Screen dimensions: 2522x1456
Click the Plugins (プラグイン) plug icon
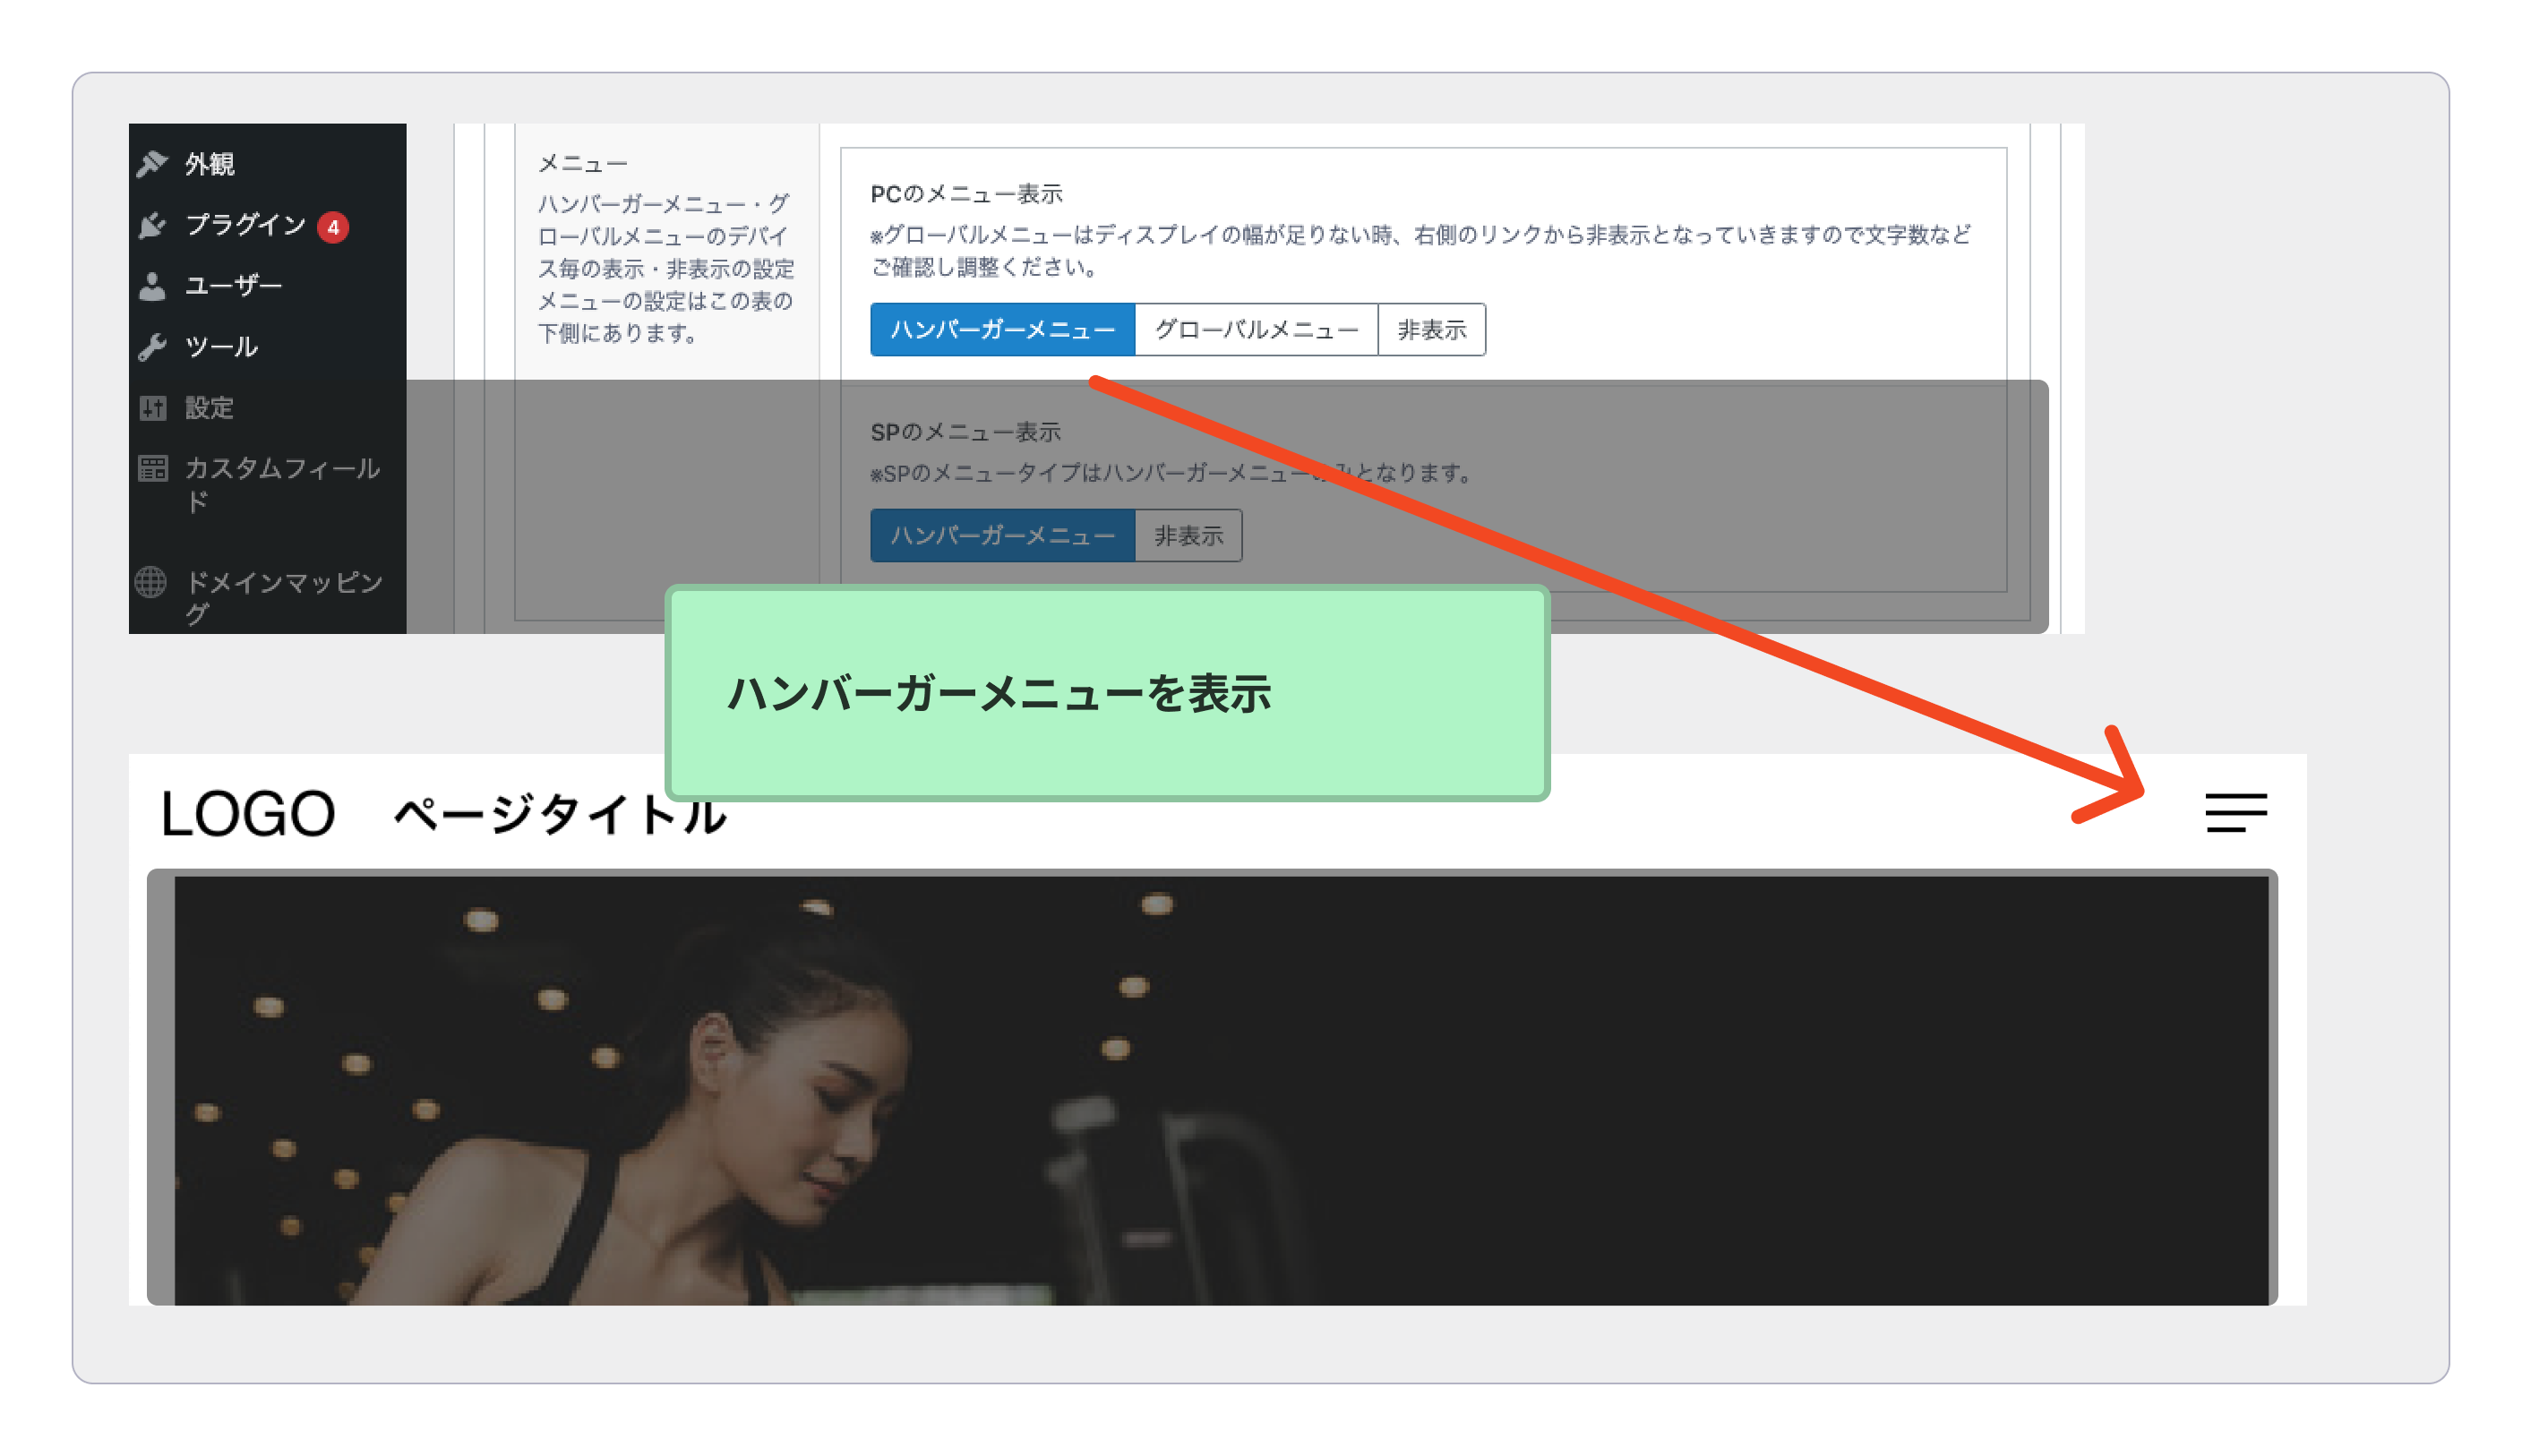click(x=152, y=226)
